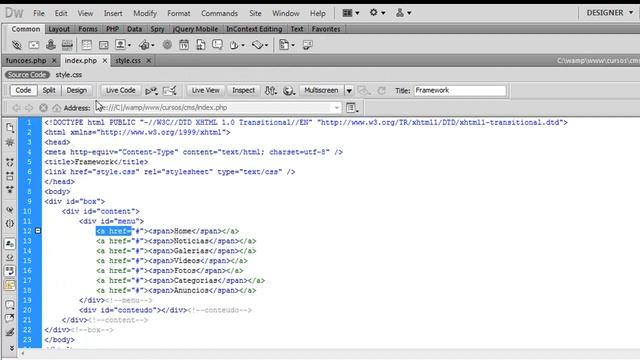Screen dimensions: 640x360
Task: Toggle Line Numbers in coding toolbar
Action: click(10, 244)
